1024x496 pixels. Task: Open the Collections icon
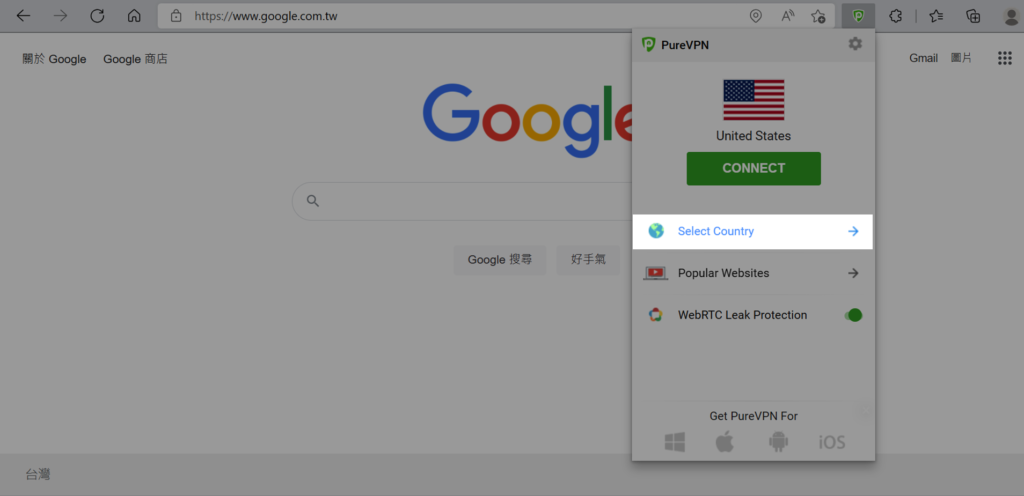[x=973, y=16]
